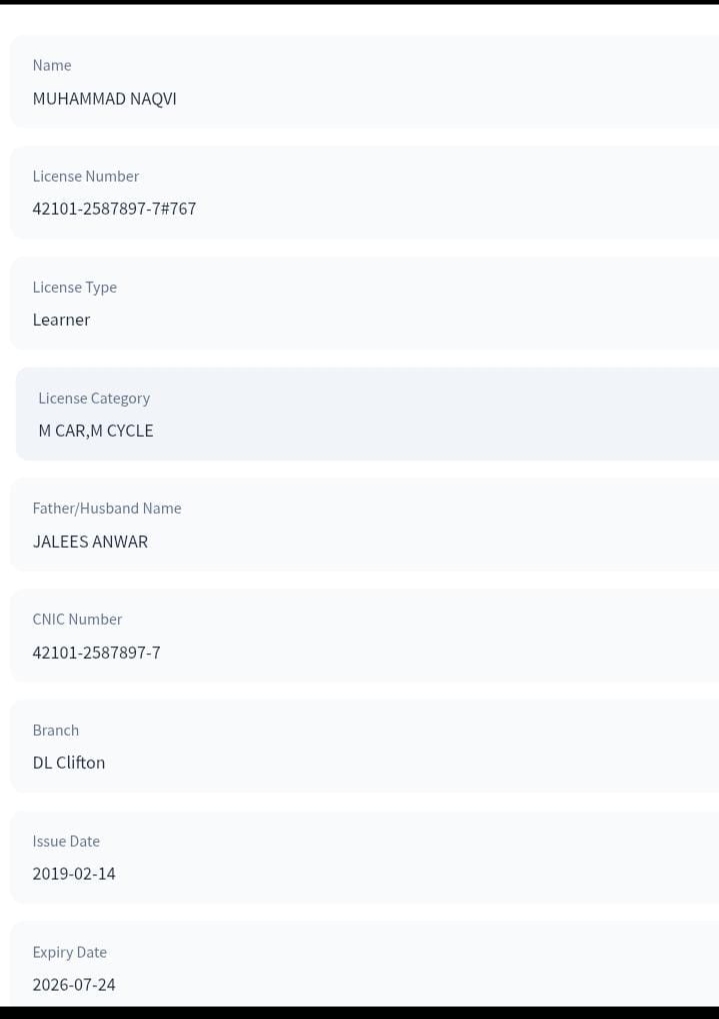
Task: Click the License Number label
Action: click(x=86, y=176)
